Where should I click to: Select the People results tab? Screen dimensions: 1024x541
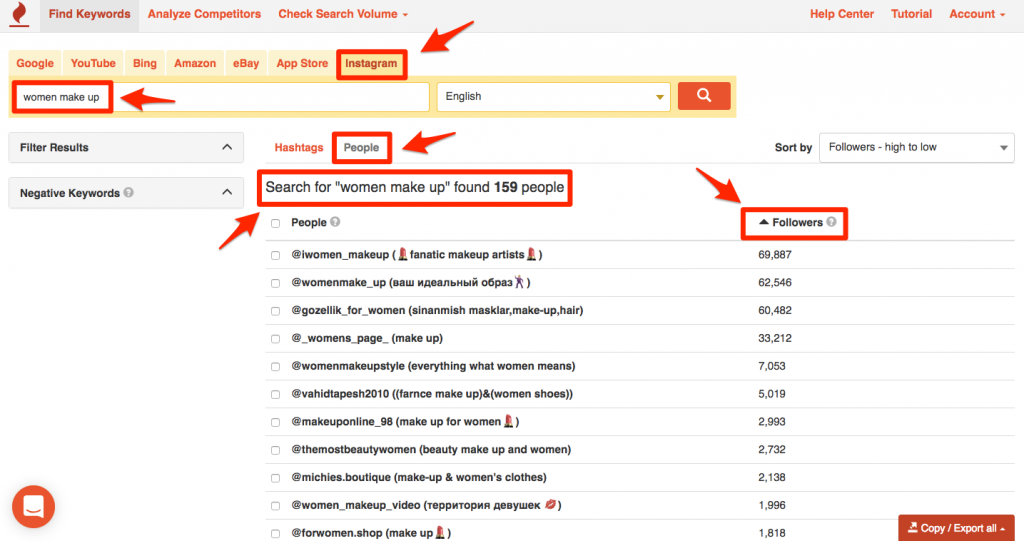coord(361,148)
